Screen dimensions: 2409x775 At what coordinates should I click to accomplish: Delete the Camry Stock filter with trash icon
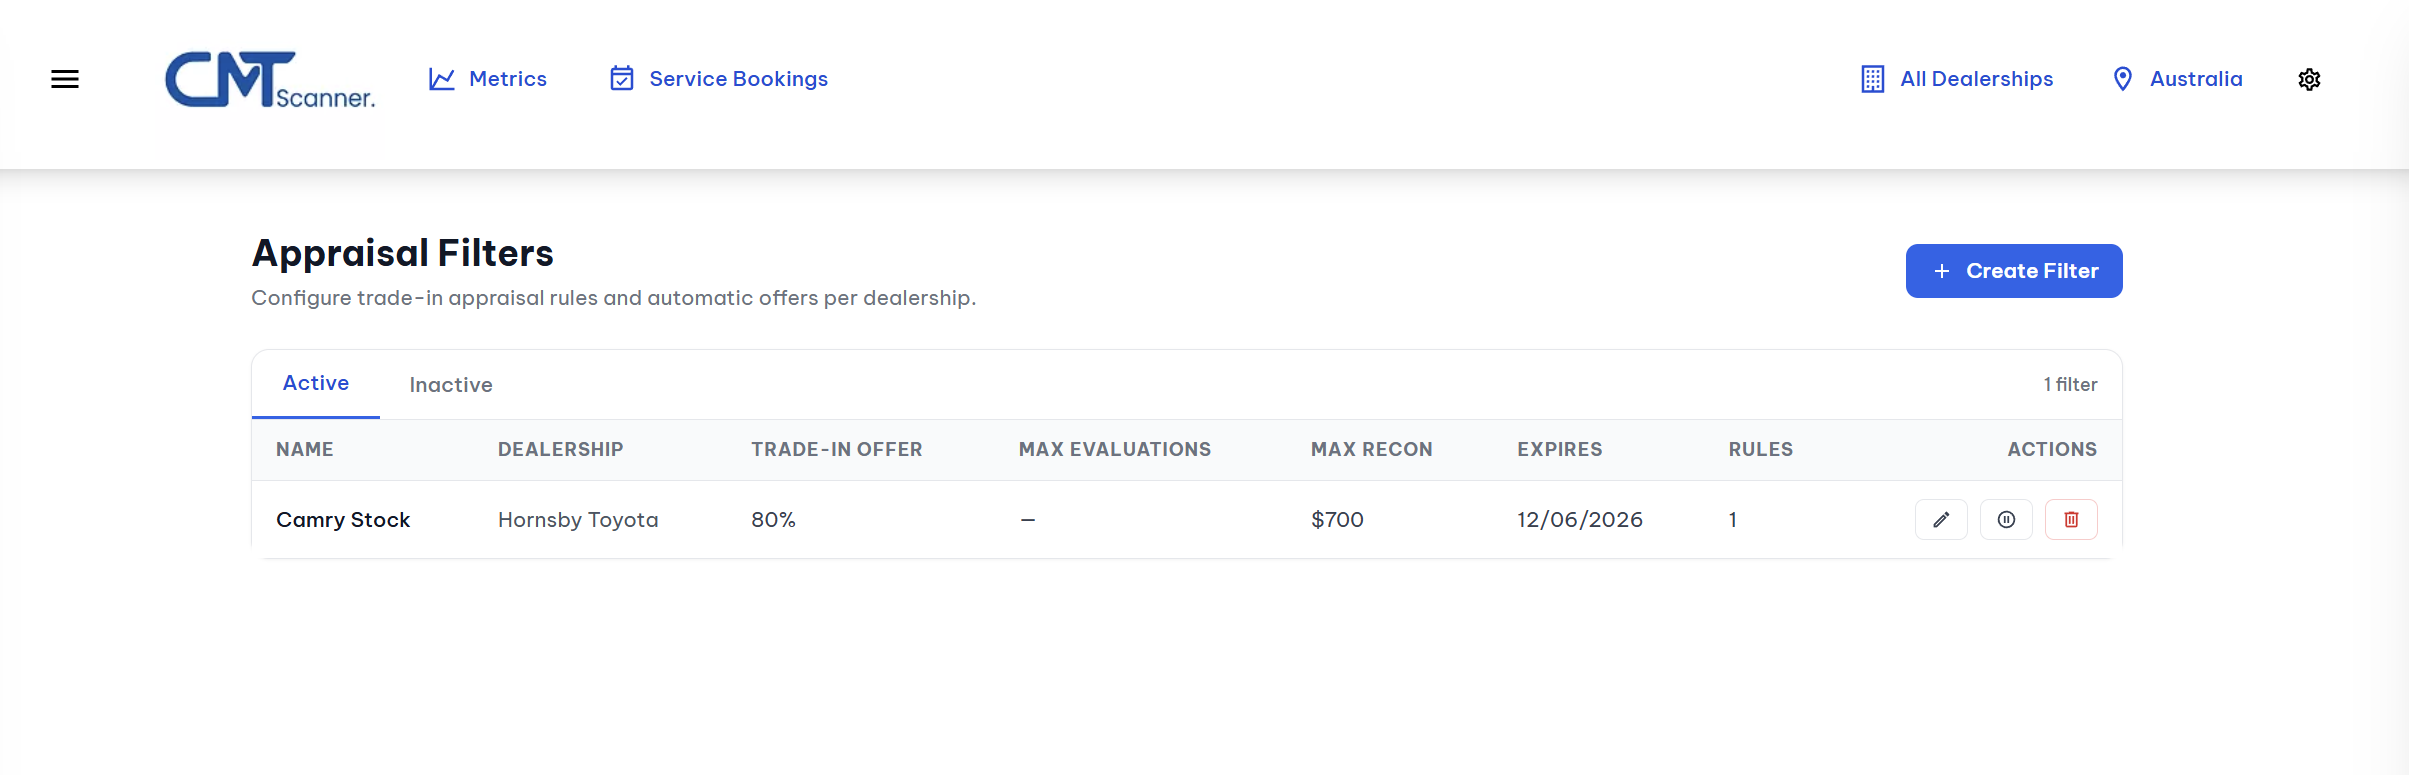pyautogui.click(x=2071, y=520)
